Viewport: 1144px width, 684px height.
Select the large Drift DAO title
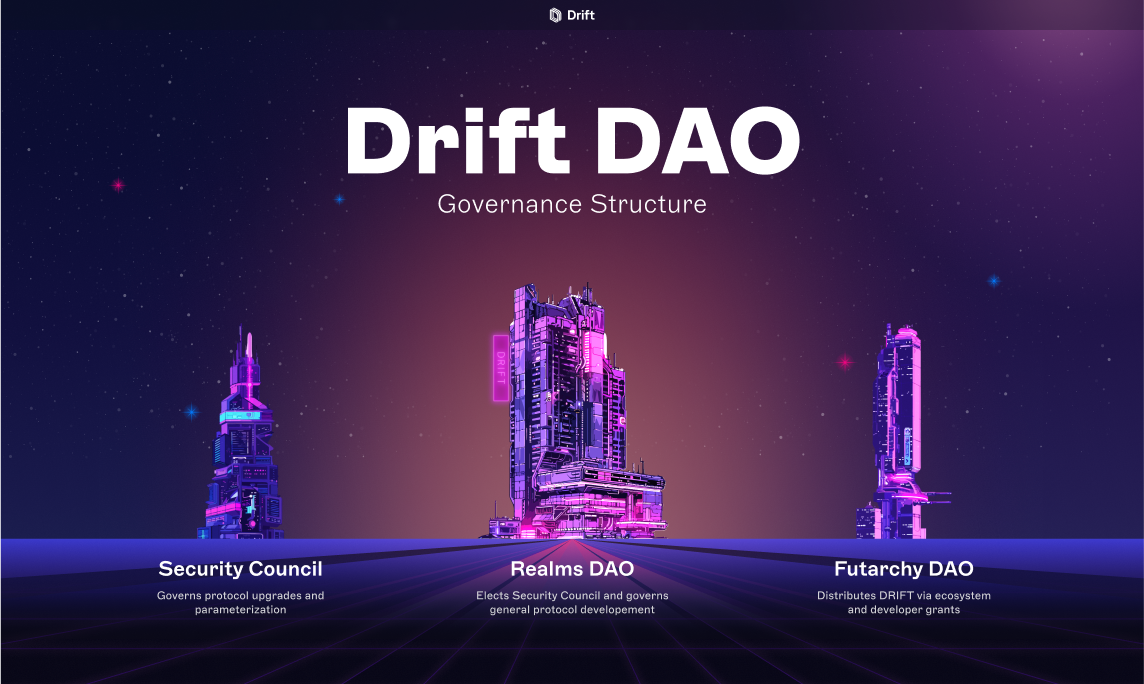coord(572,141)
